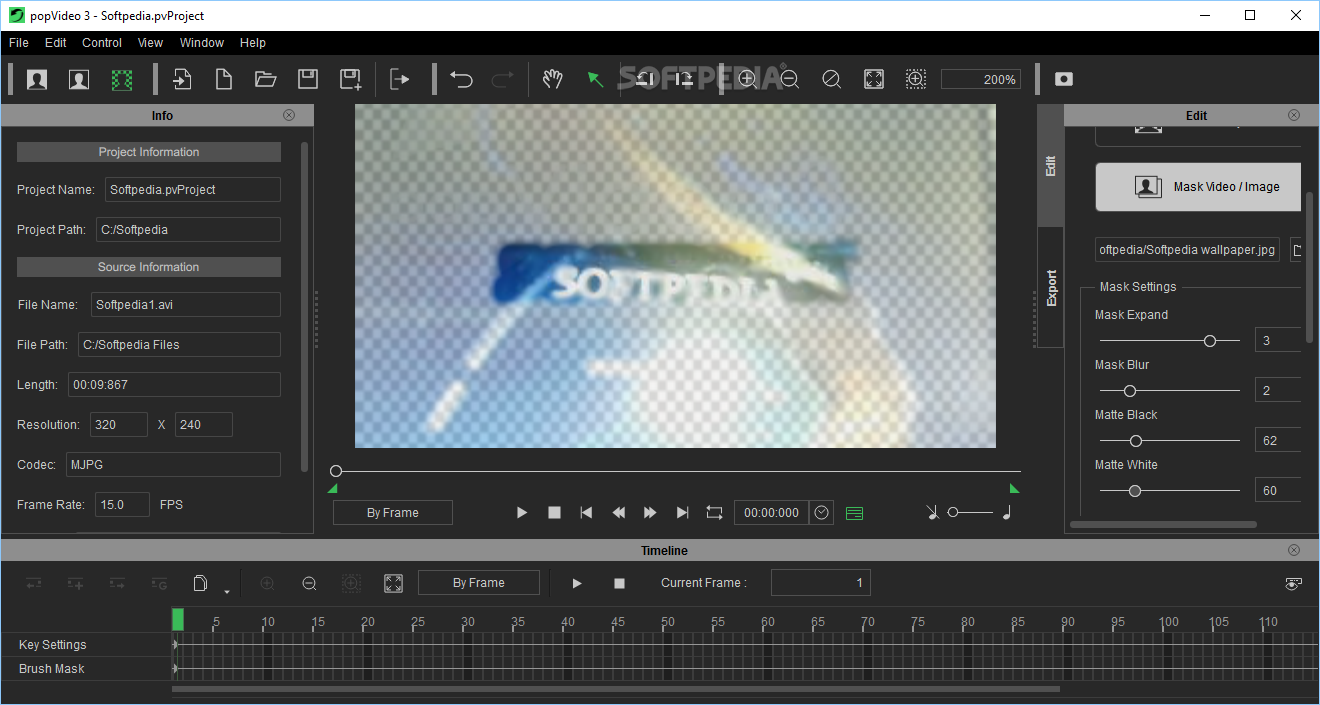Fit preview to window icon

point(873,79)
